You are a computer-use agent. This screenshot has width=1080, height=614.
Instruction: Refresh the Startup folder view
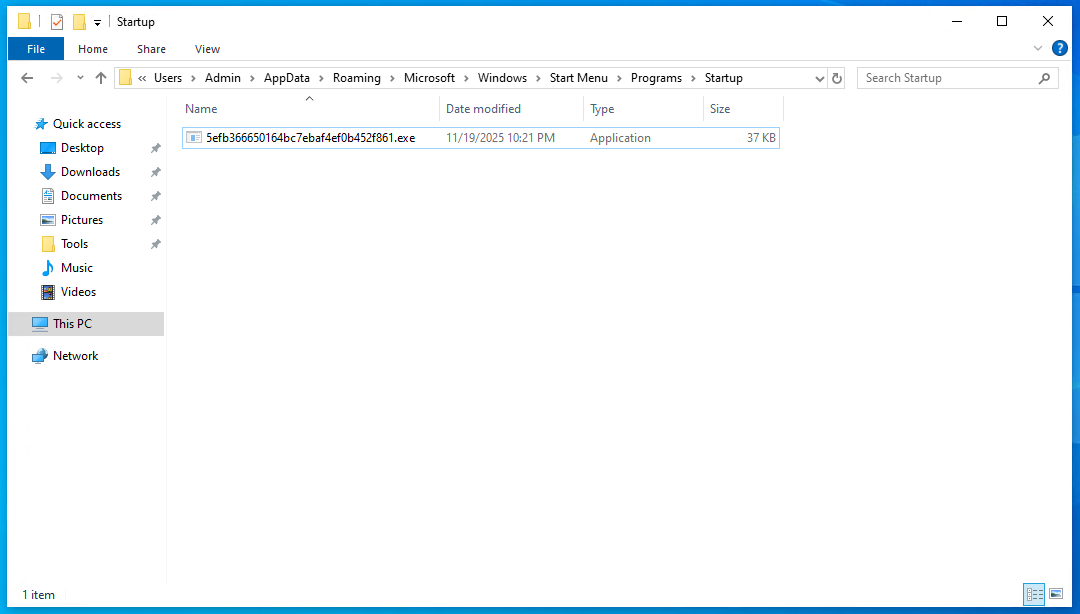pos(836,78)
